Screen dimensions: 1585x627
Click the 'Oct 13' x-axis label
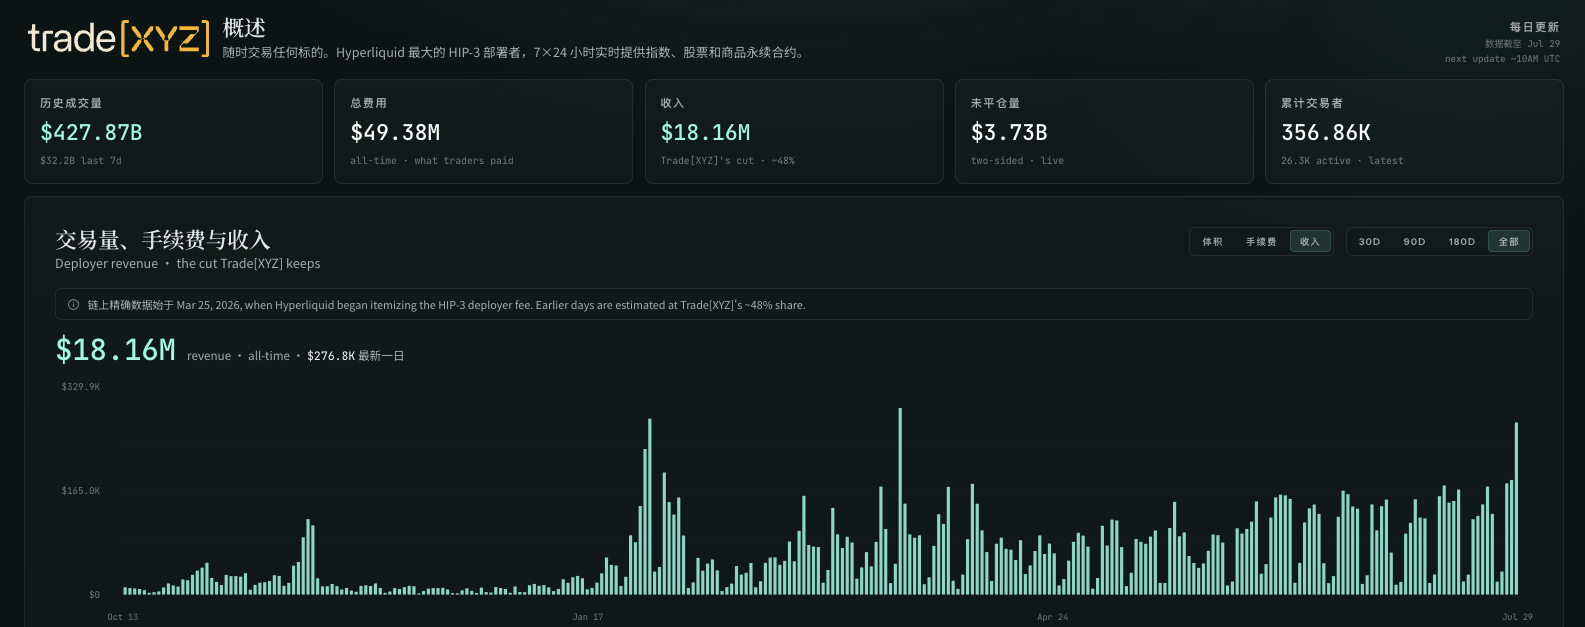click(x=123, y=617)
